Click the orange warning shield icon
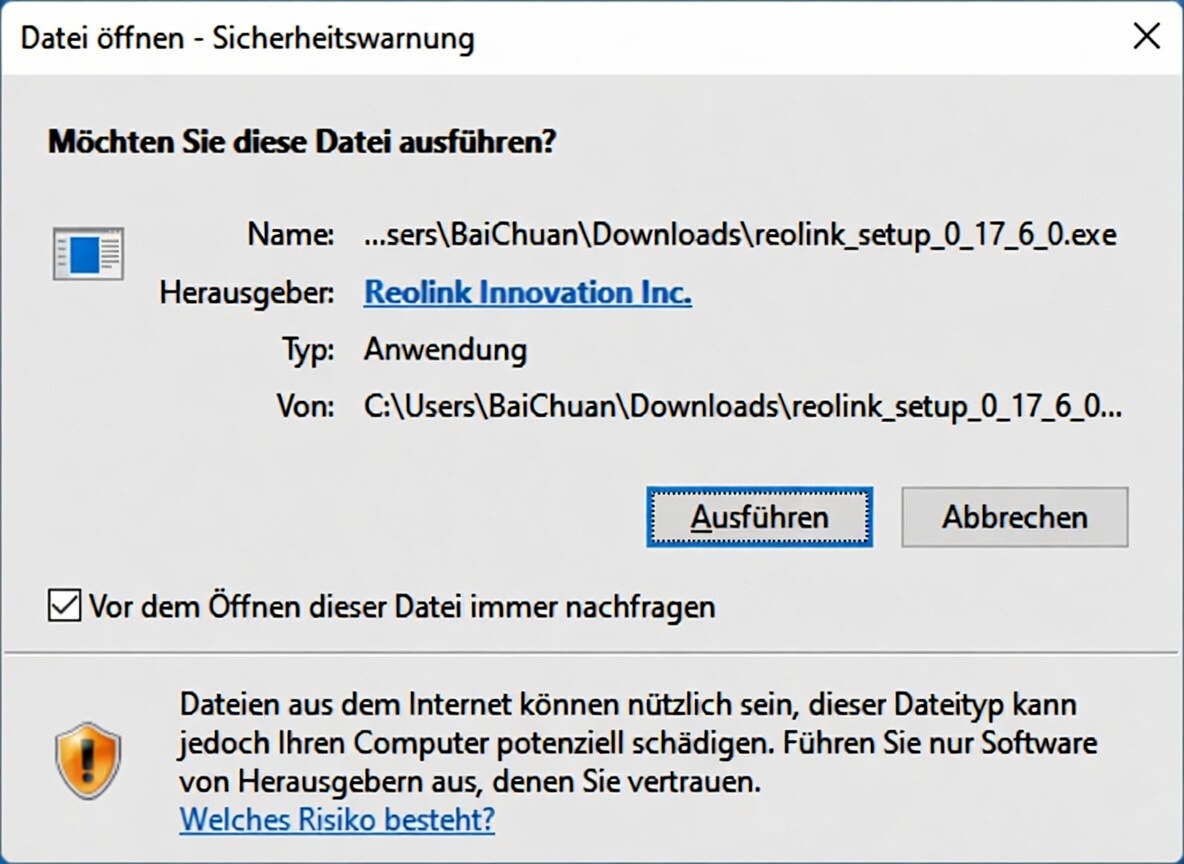 (88, 760)
